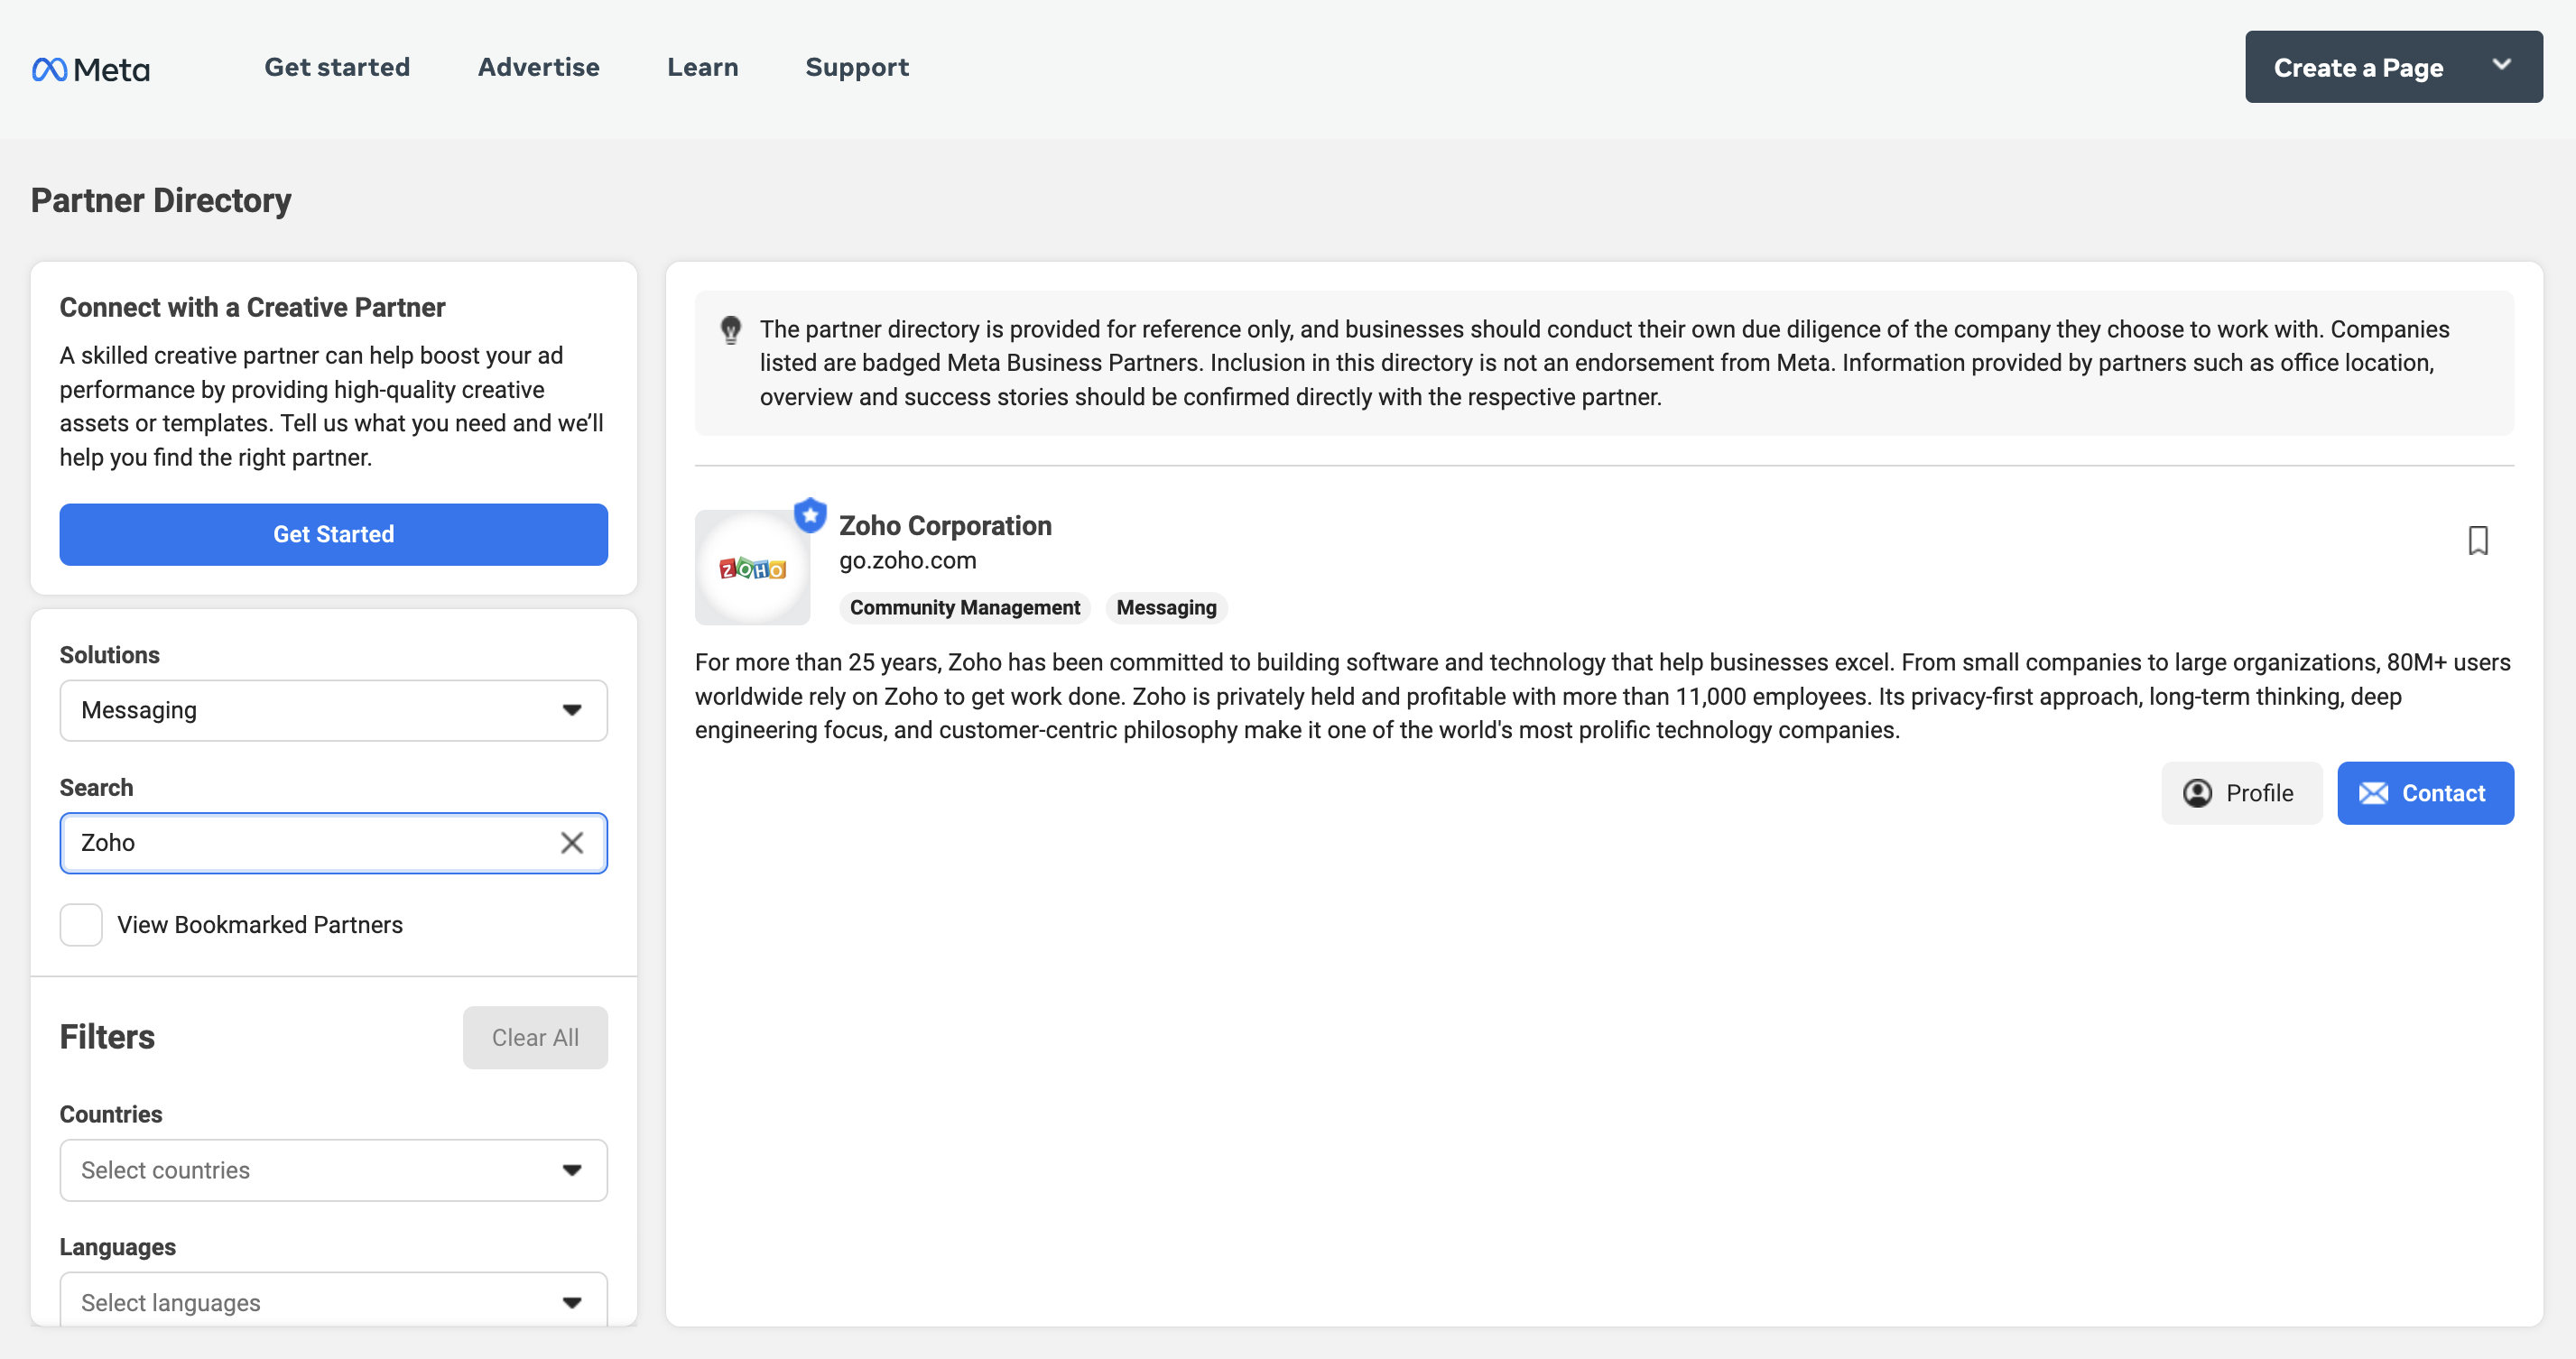2576x1359 pixels.
Task: Click the Countries label
Action: point(111,1114)
